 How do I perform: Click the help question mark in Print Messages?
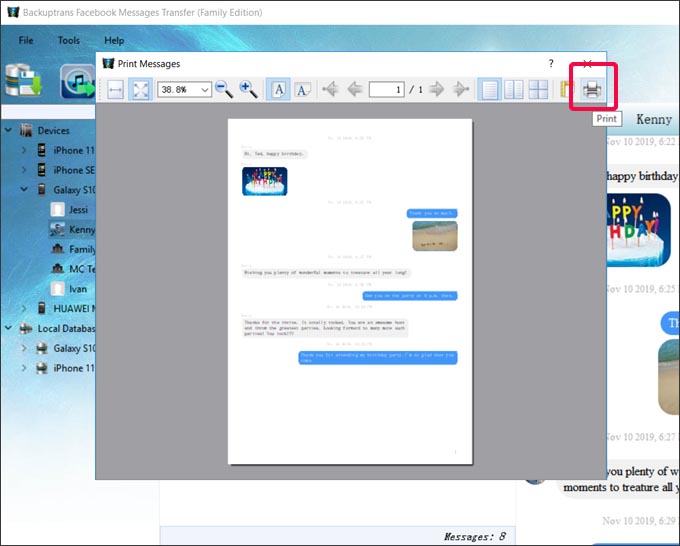click(x=551, y=63)
